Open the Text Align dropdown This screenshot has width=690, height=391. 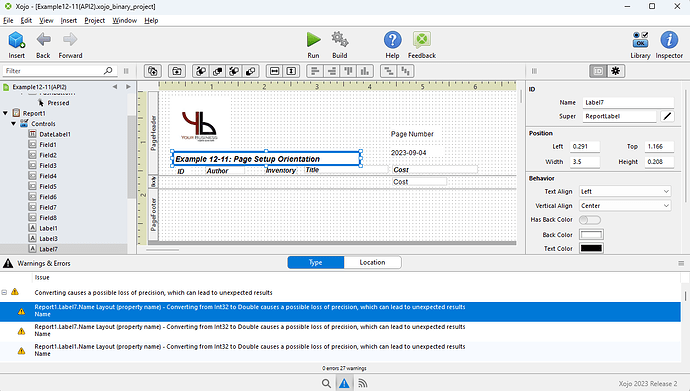[x=625, y=191]
